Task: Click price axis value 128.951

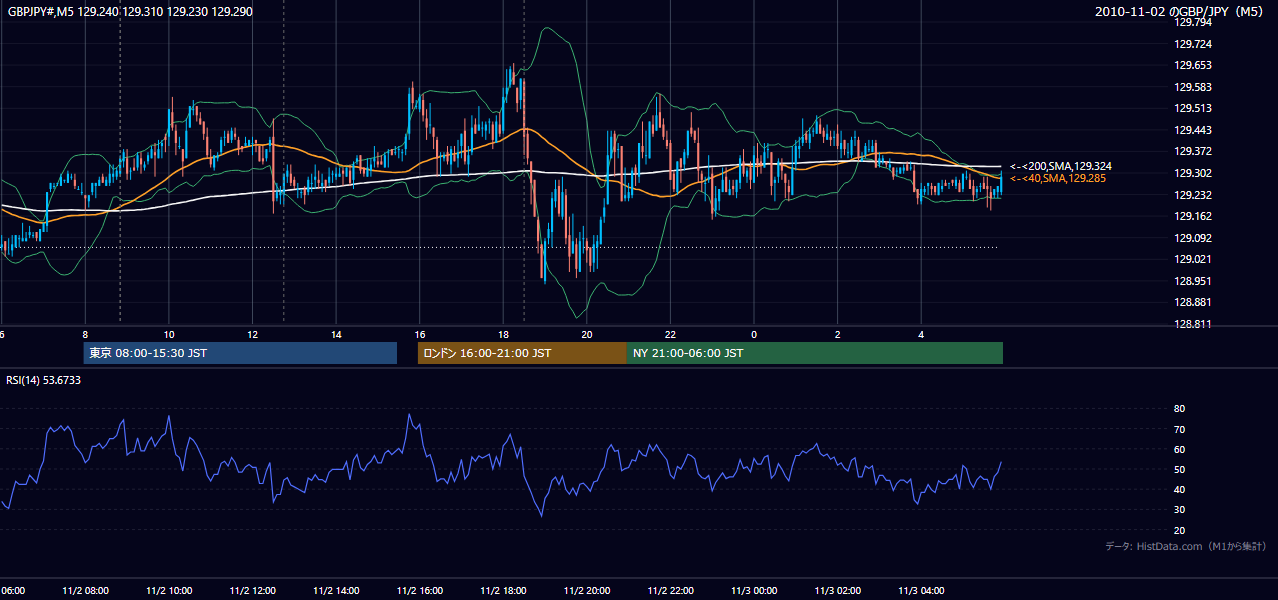Action: click(1192, 281)
